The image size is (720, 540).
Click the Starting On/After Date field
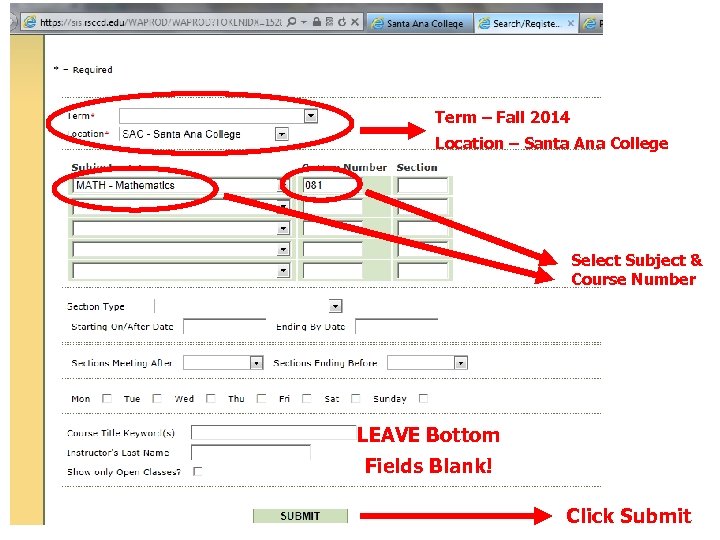pyautogui.click(x=224, y=326)
